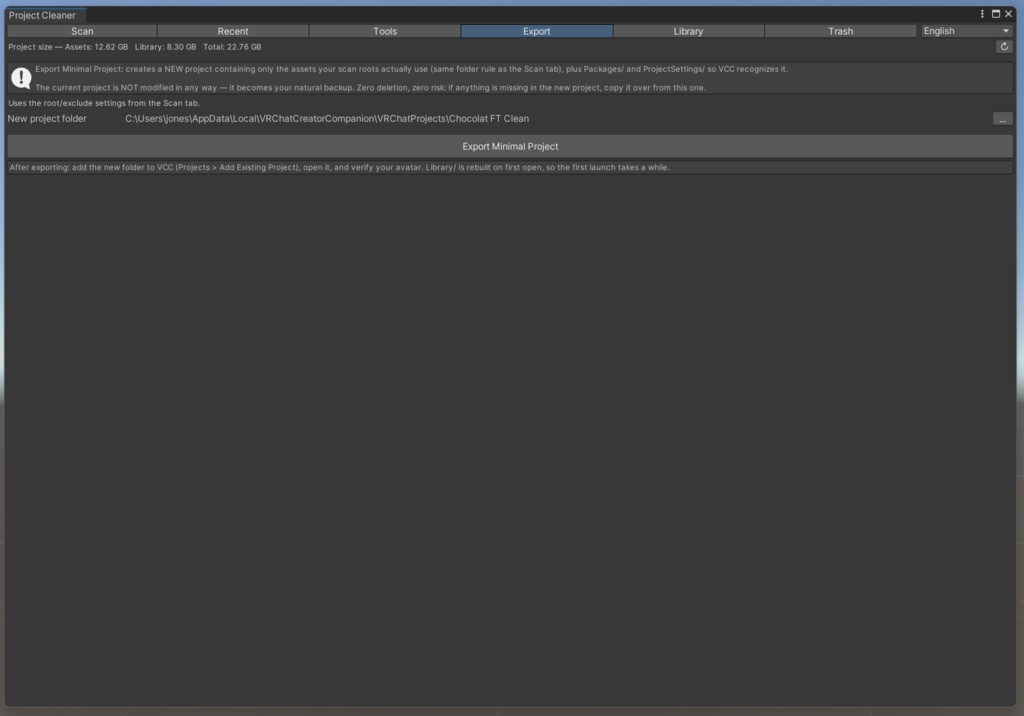The image size is (1024, 716).
Task: Open the Recent tab
Action: pos(232,31)
